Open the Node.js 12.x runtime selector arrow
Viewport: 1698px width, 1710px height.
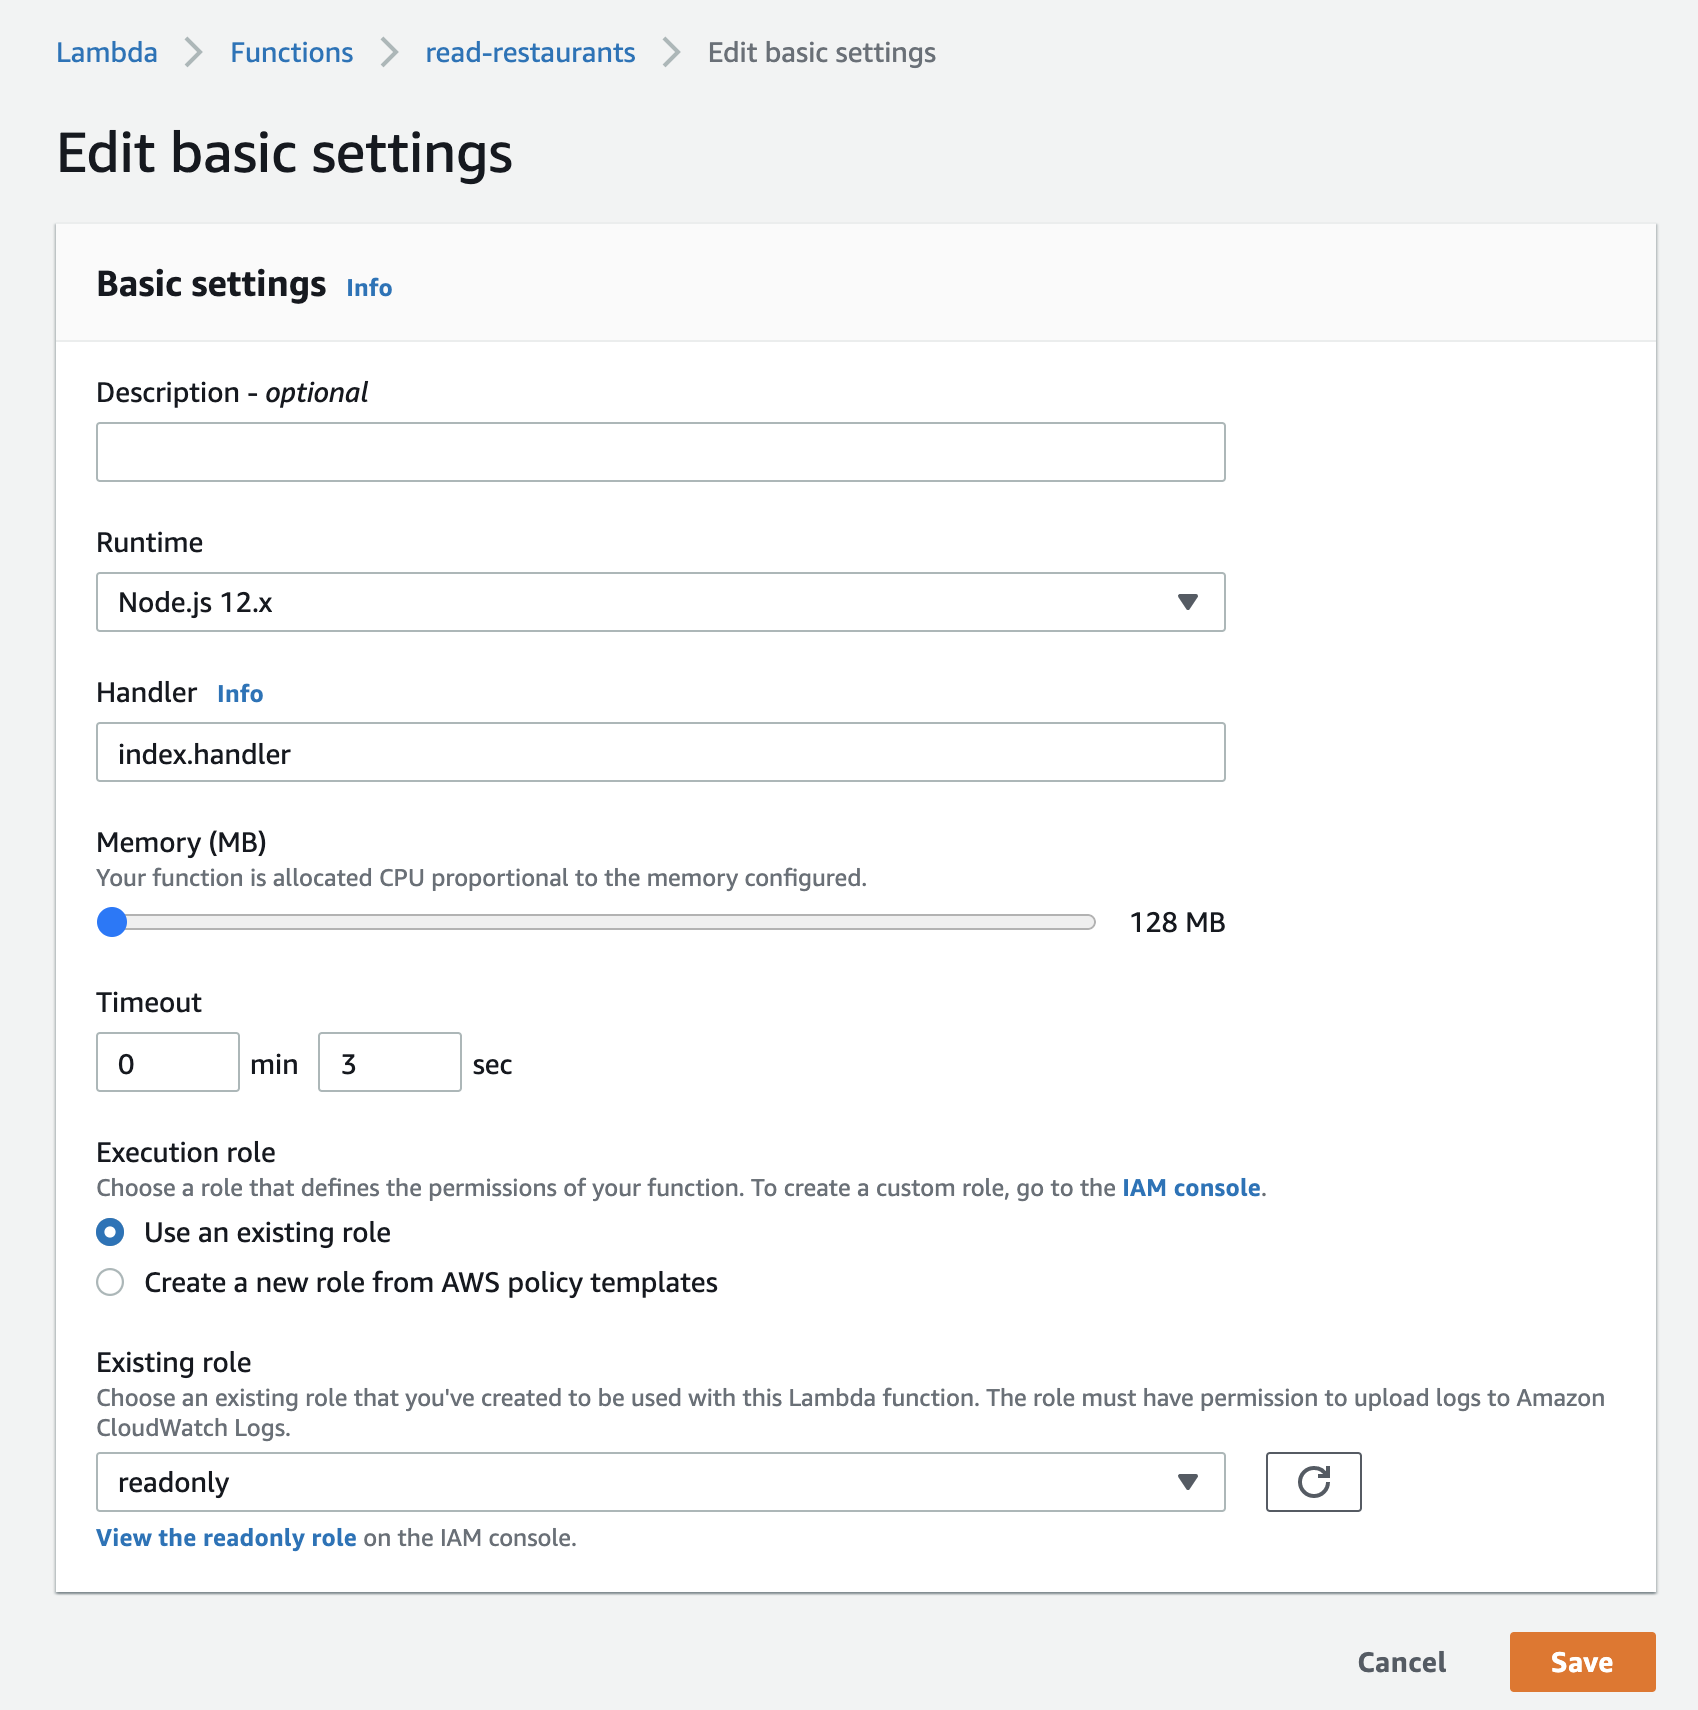pyautogui.click(x=1187, y=602)
